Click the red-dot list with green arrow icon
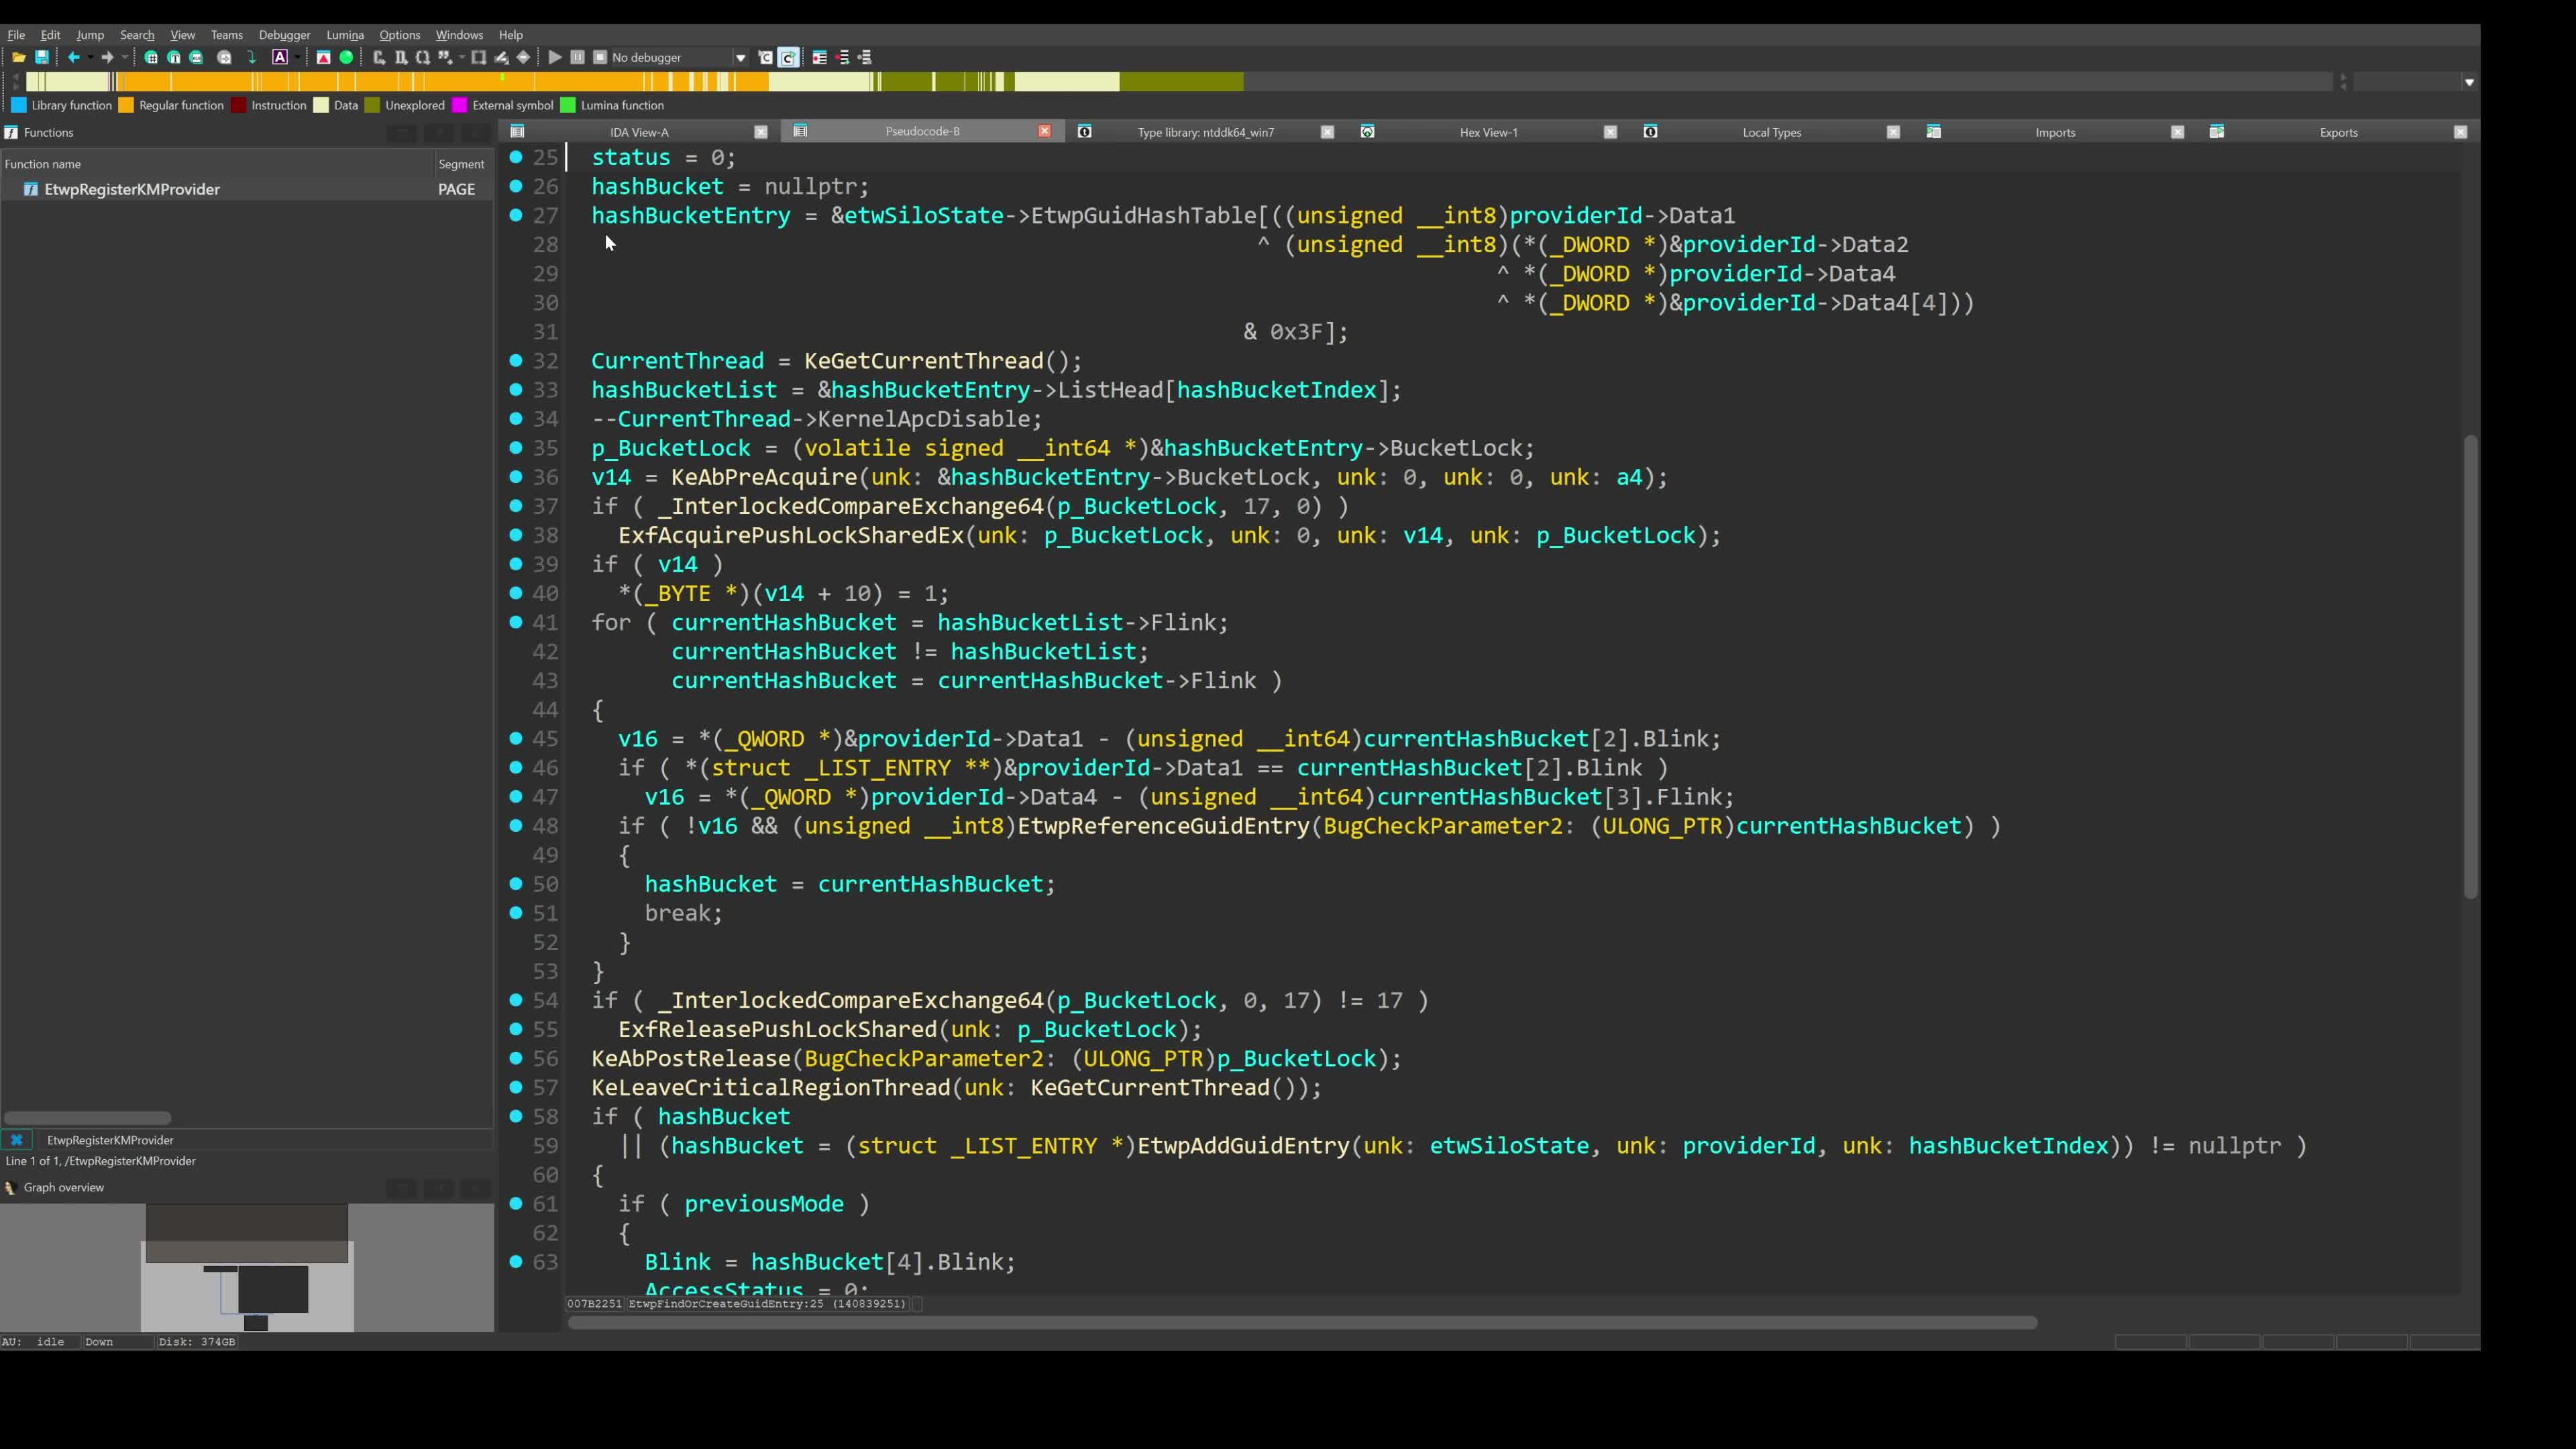The height and width of the screenshot is (1449, 2576). coord(843,58)
